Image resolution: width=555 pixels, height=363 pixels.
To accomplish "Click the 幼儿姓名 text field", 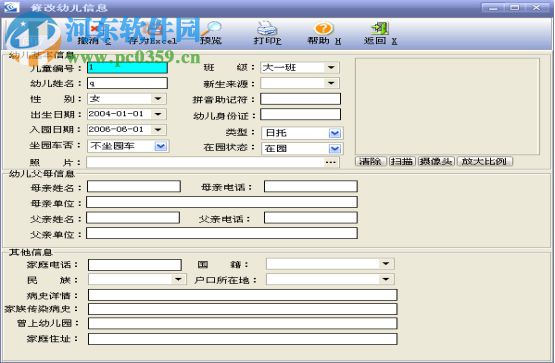I will click(x=127, y=83).
